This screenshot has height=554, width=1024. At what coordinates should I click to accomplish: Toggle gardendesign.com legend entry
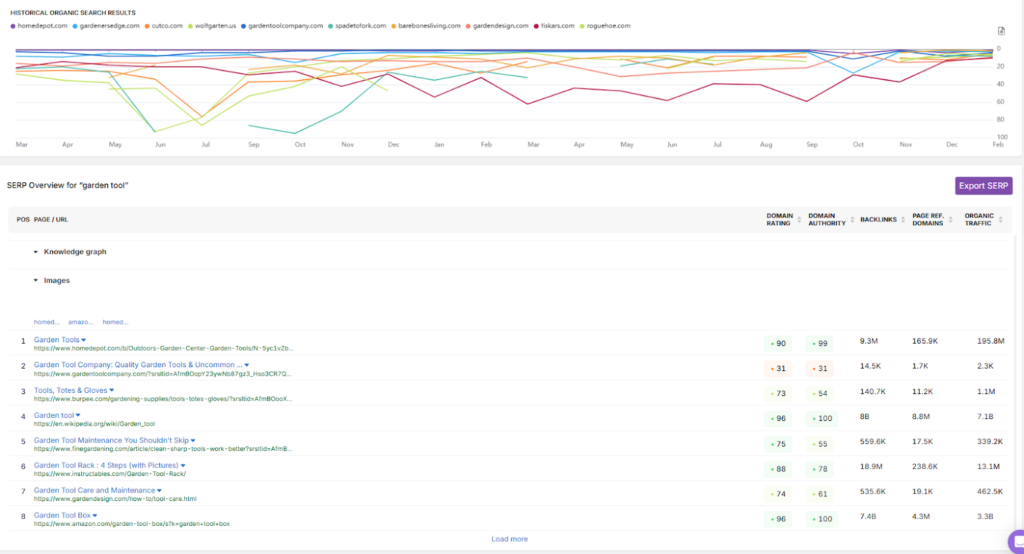coord(497,26)
